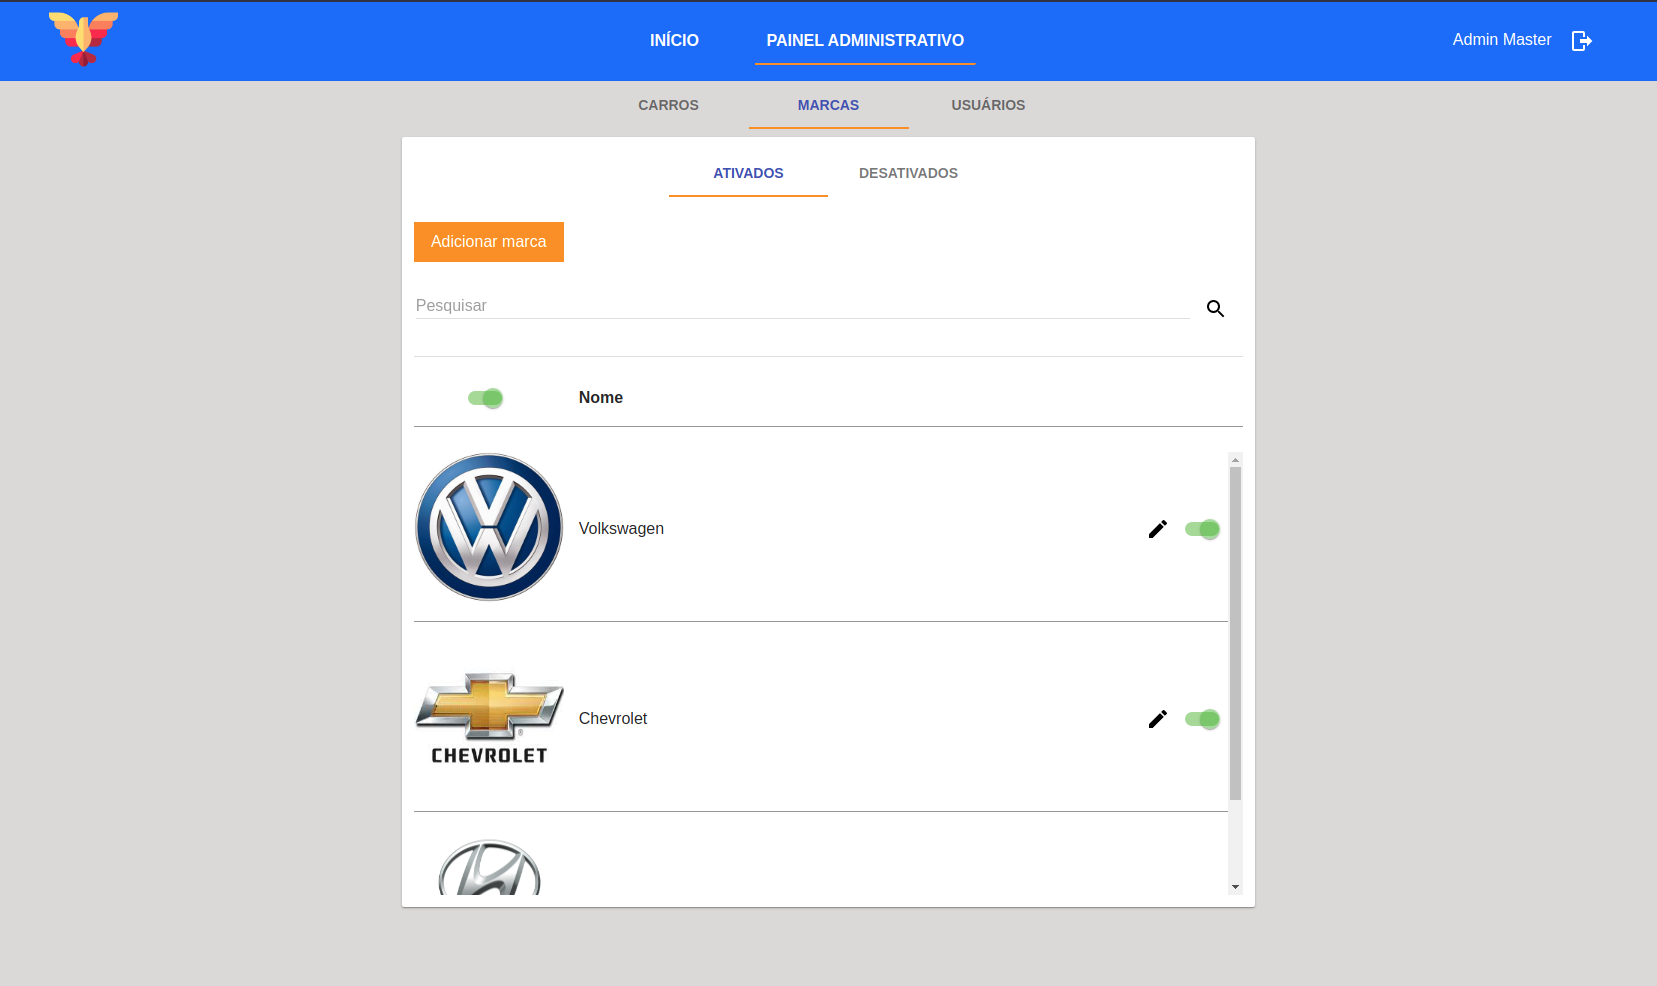
Task: Switch to the DESATIVADOS tab
Action: (908, 173)
